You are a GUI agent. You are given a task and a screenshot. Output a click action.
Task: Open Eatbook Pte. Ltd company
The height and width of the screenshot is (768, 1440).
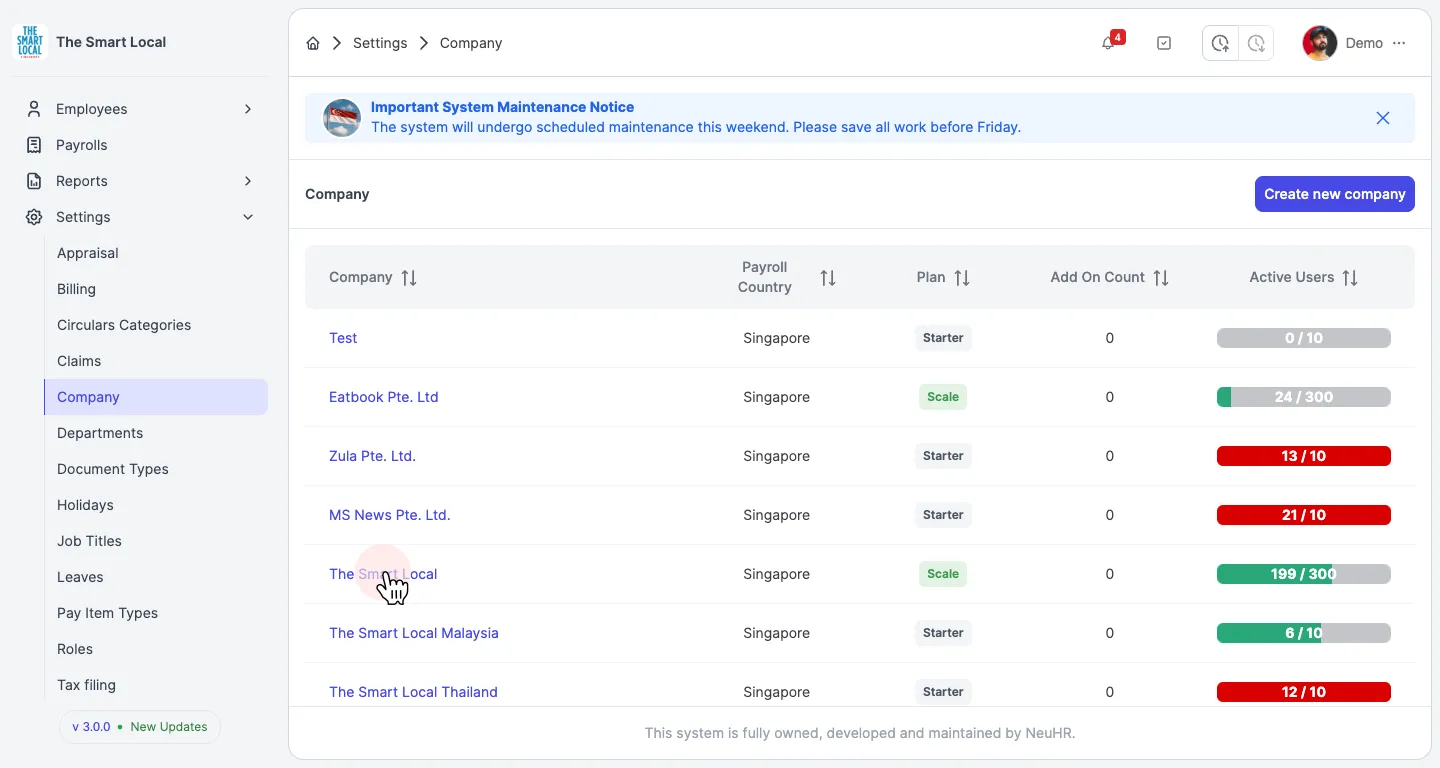click(384, 397)
